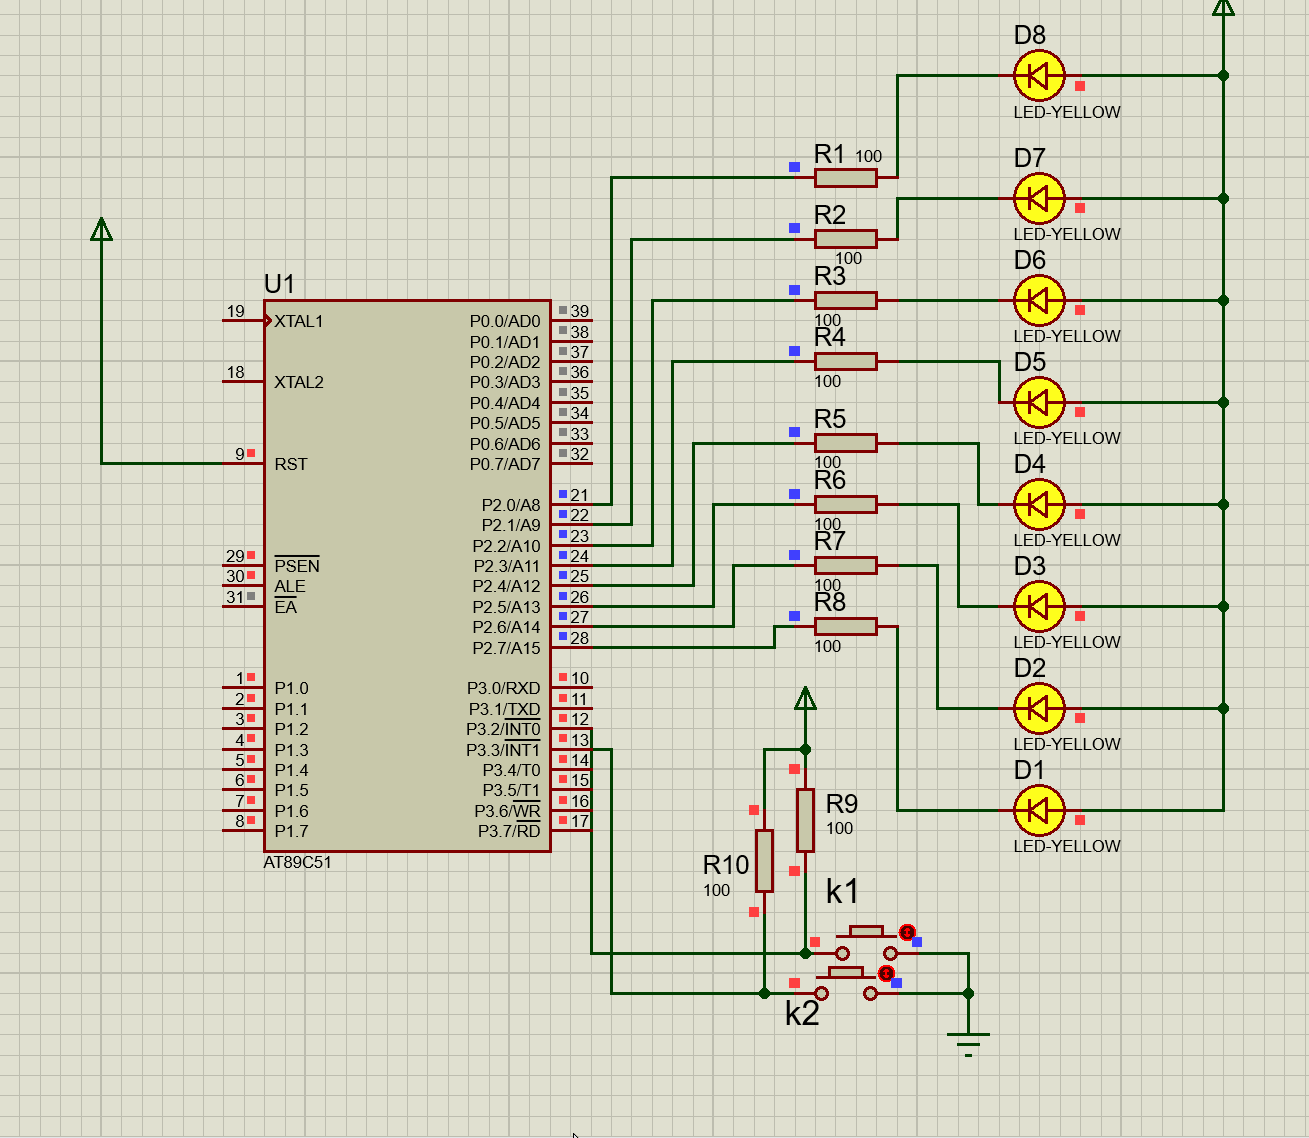Click the PSEN pin label
Viewport: 1309px width, 1138px height.
point(297,566)
